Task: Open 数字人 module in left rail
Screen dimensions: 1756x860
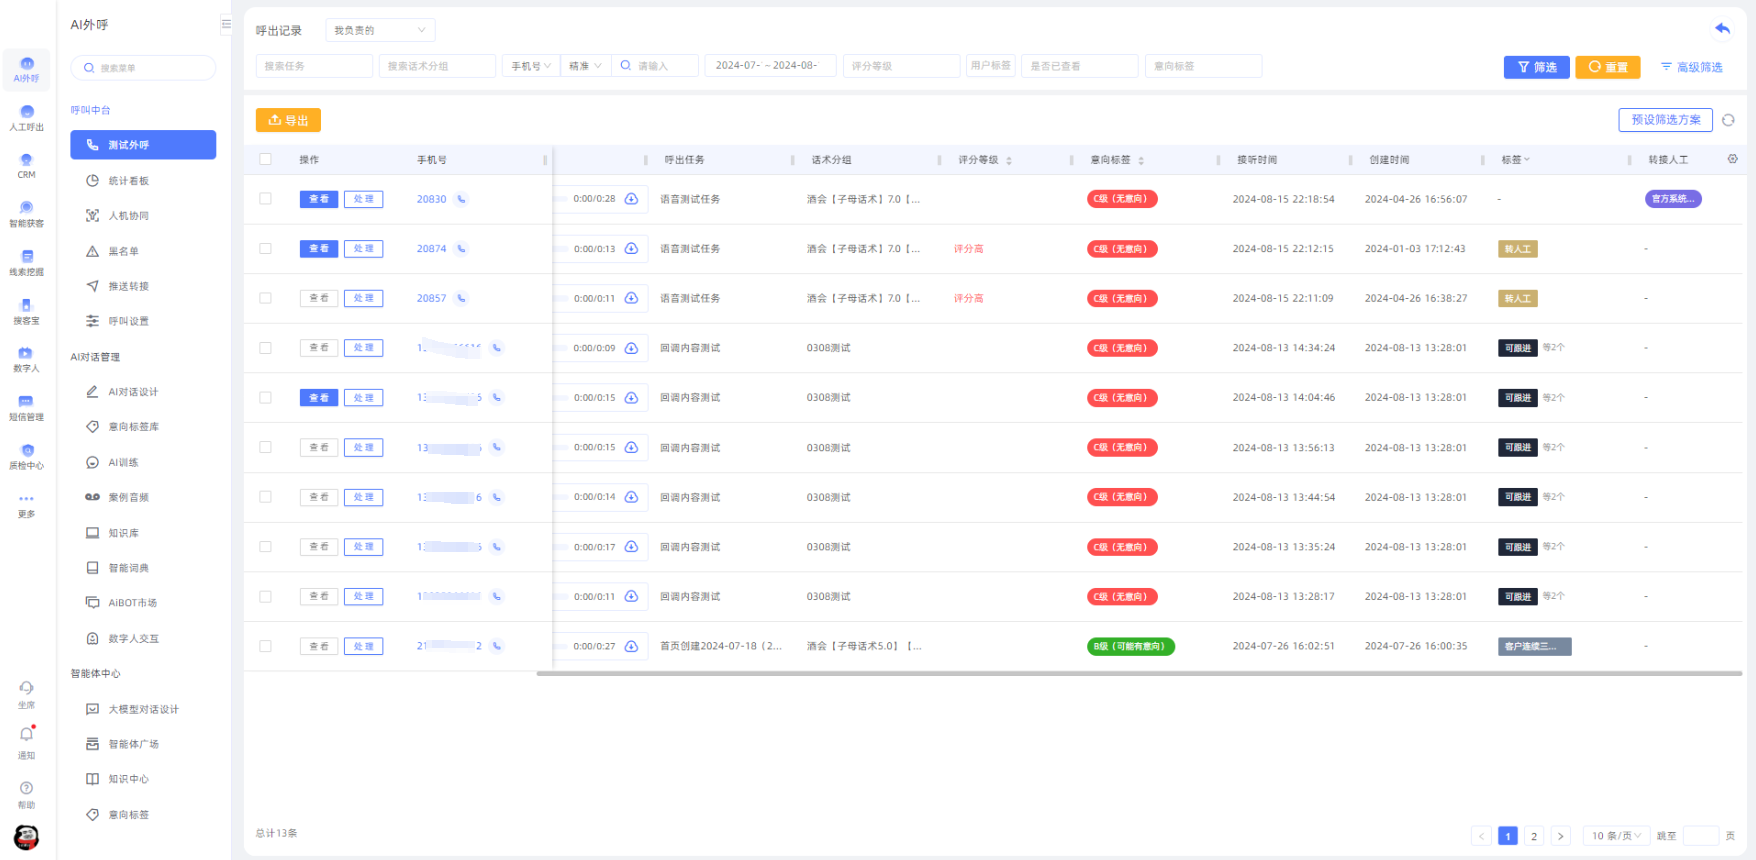Action: (x=26, y=359)
